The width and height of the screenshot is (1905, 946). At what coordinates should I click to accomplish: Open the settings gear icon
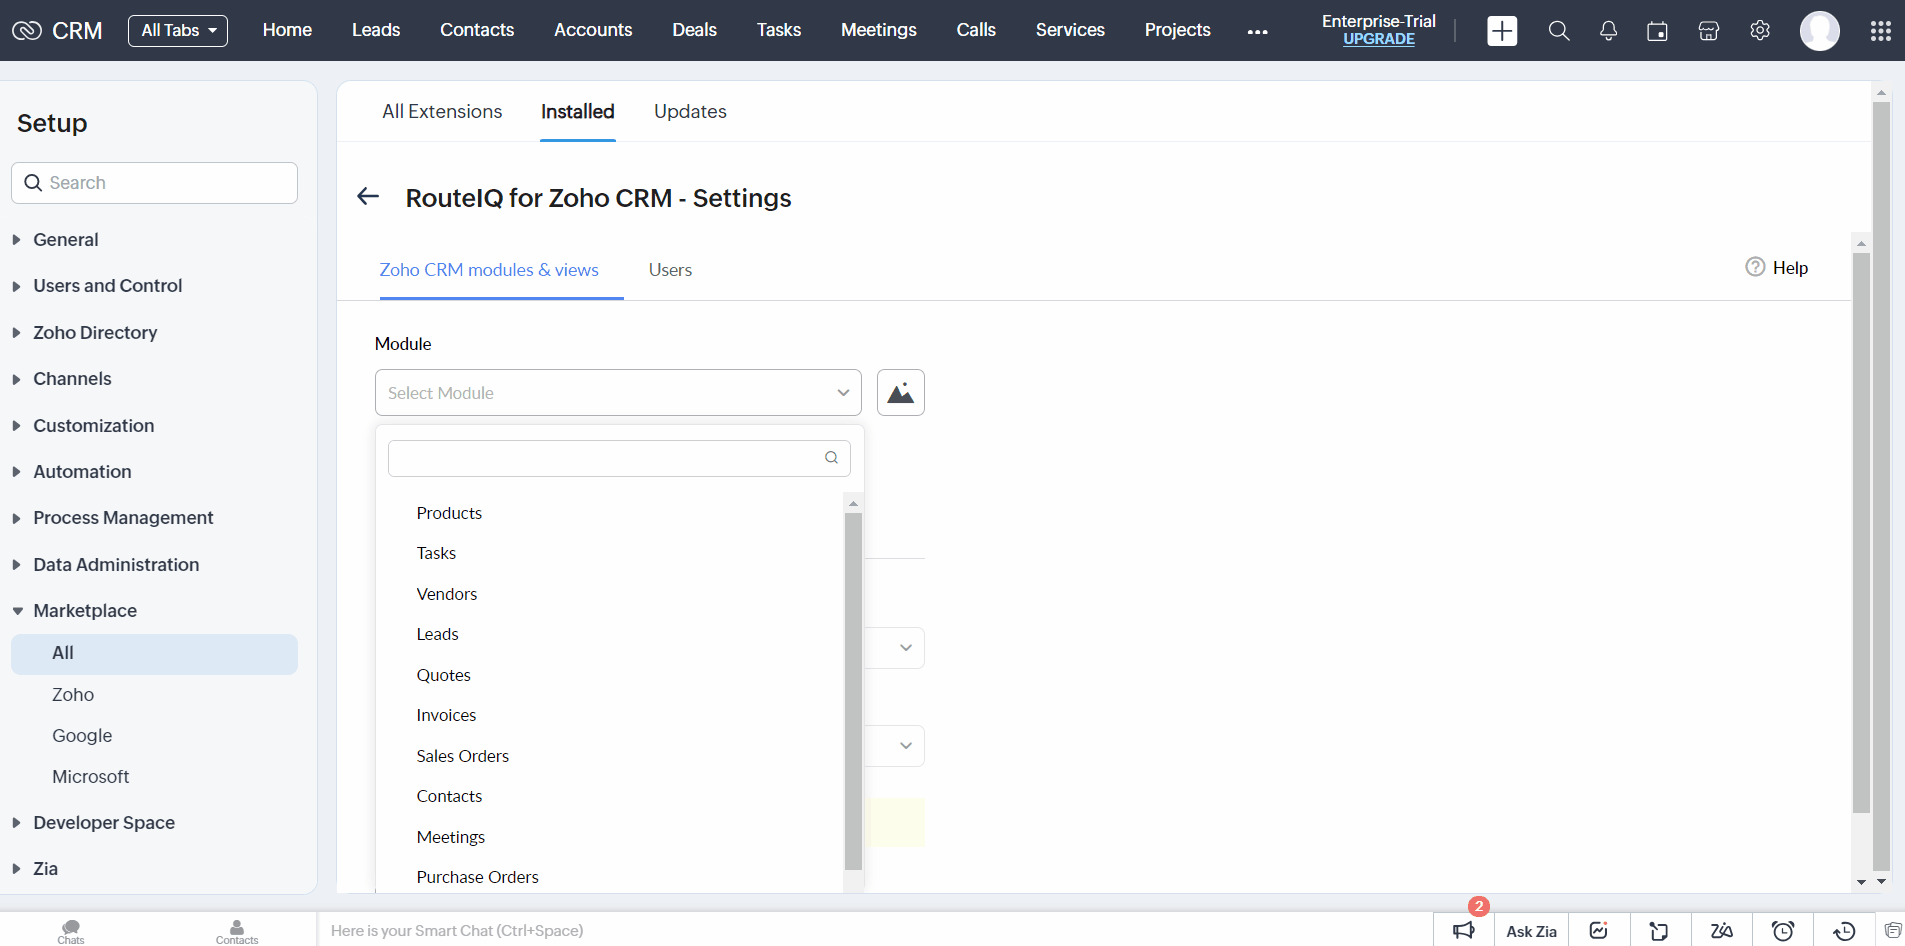click(1760, 31)
